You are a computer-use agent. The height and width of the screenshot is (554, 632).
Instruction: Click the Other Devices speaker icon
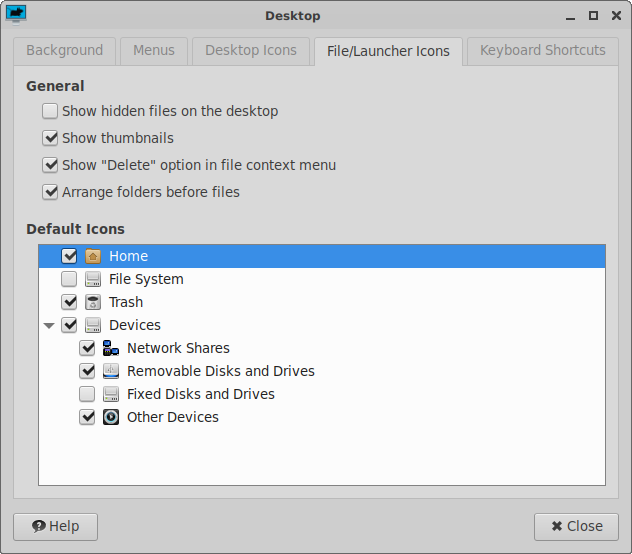click(x=111, y=417)
